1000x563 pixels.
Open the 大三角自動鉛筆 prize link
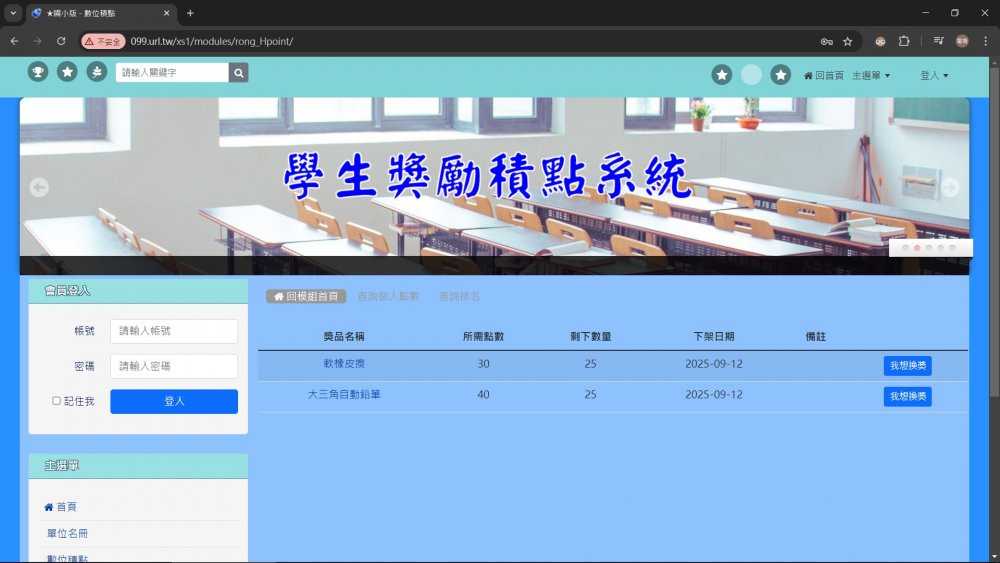[344, 395]
